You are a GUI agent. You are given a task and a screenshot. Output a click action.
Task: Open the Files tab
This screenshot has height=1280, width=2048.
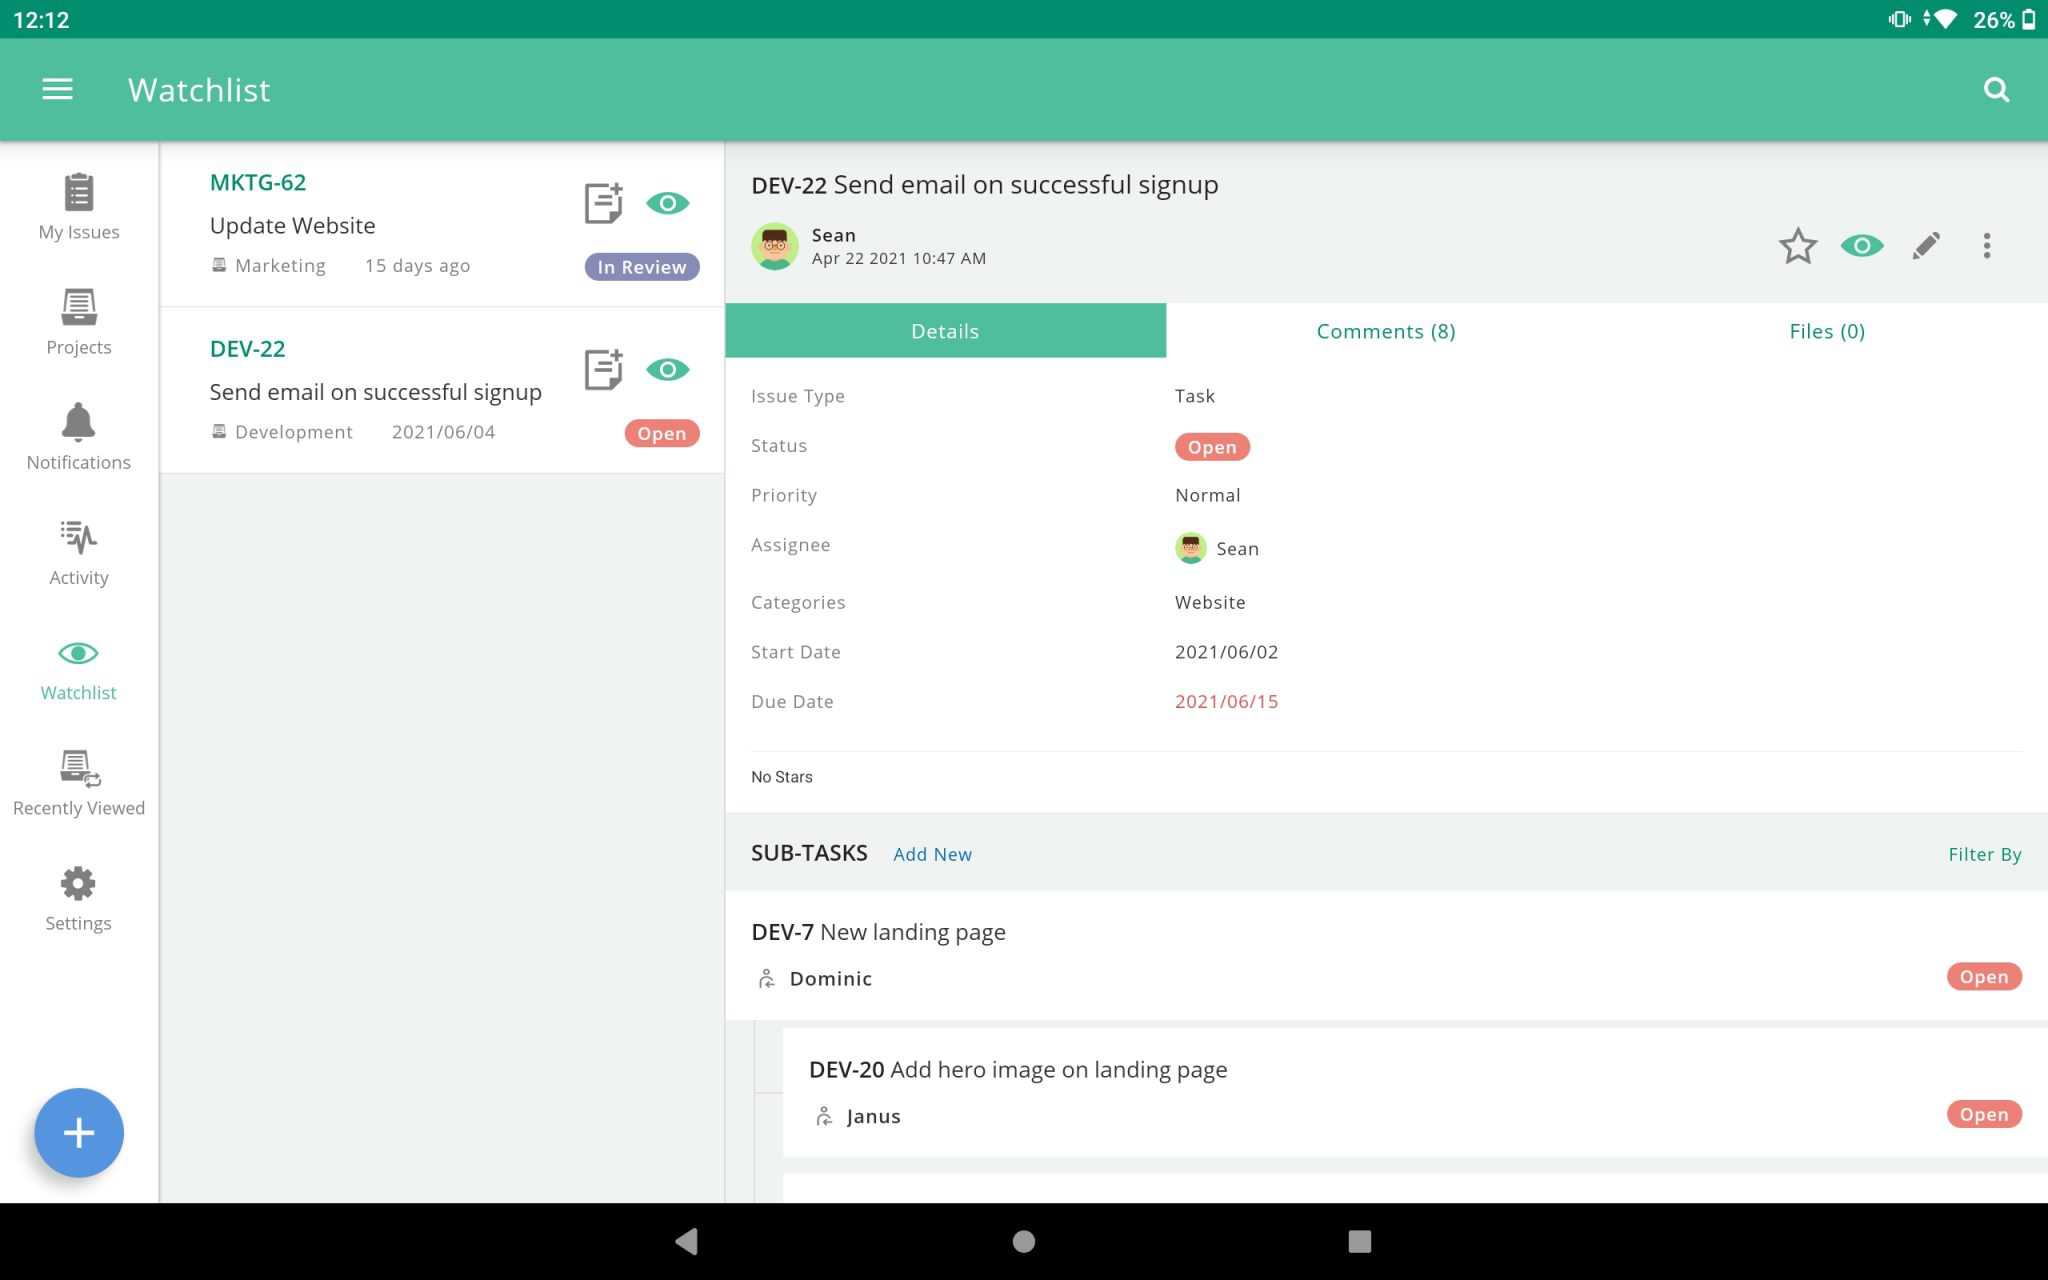(x=1826, y=331)
